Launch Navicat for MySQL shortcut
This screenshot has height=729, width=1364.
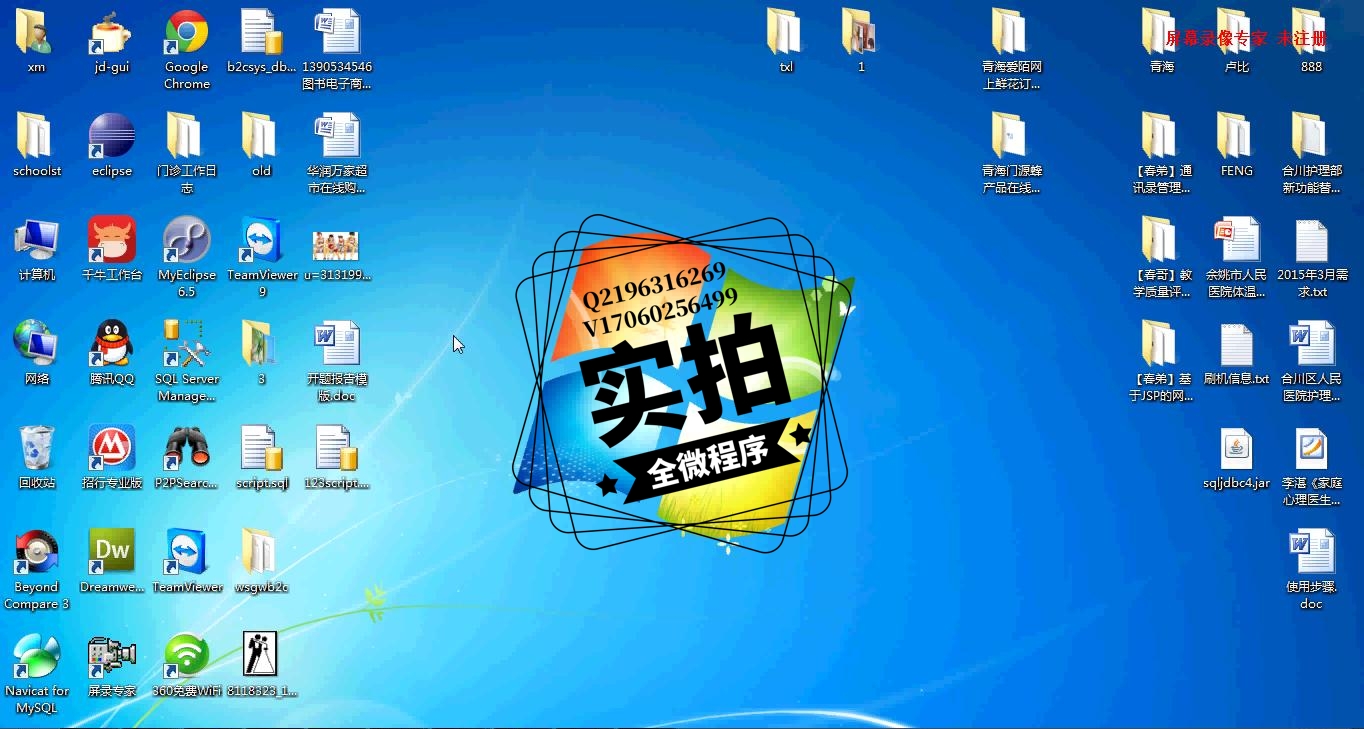[x=36, y=656]
